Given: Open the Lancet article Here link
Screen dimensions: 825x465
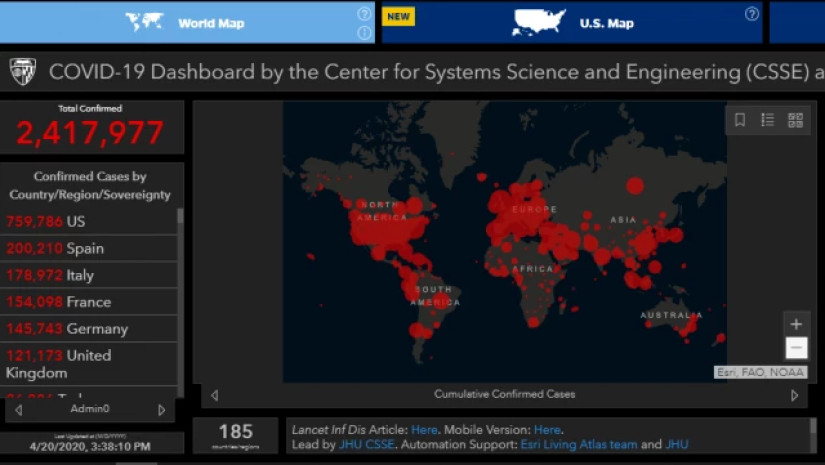Looking at the screenshot, I should [x=424, y=430].
